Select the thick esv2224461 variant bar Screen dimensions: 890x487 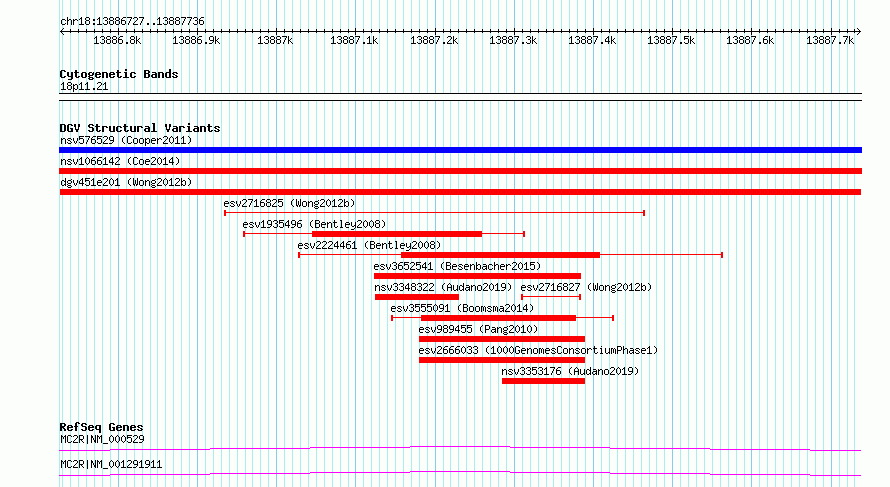tap(500, 255)
